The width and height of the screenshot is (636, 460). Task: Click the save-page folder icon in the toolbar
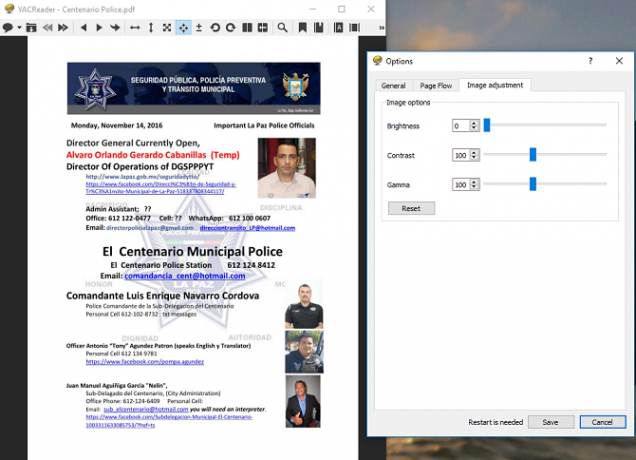pyautogui.click(x=31, y=28)
